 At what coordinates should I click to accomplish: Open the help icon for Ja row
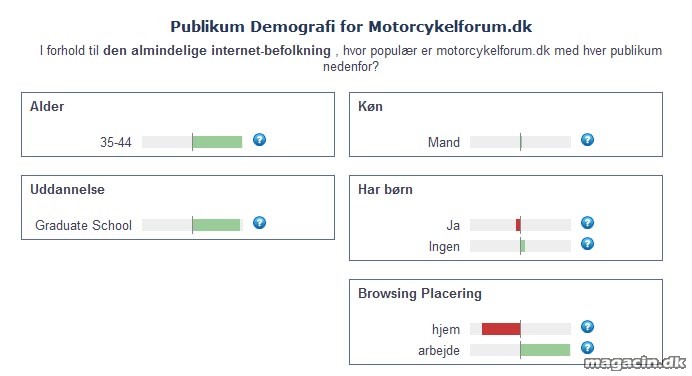[x=587, y=223]
